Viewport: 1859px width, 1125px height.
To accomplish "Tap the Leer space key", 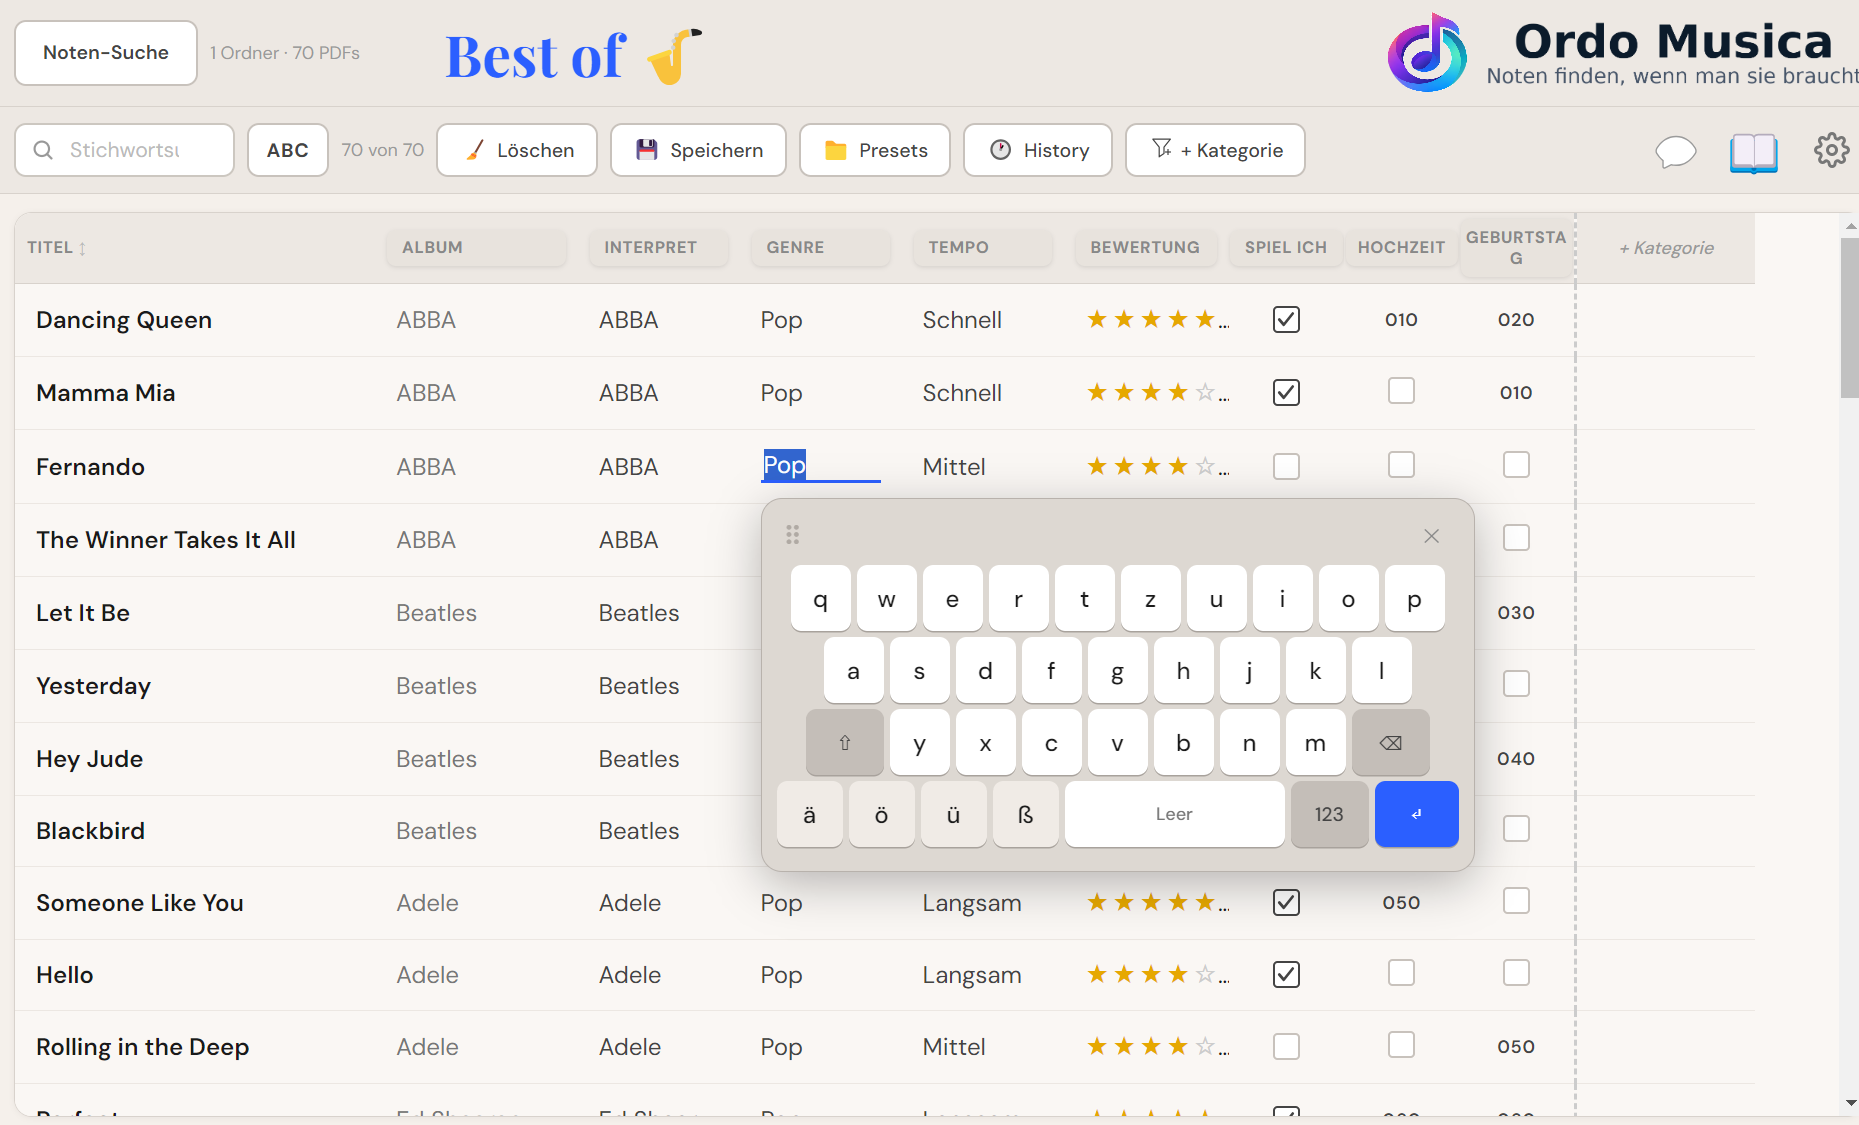I will [1175, 814].
